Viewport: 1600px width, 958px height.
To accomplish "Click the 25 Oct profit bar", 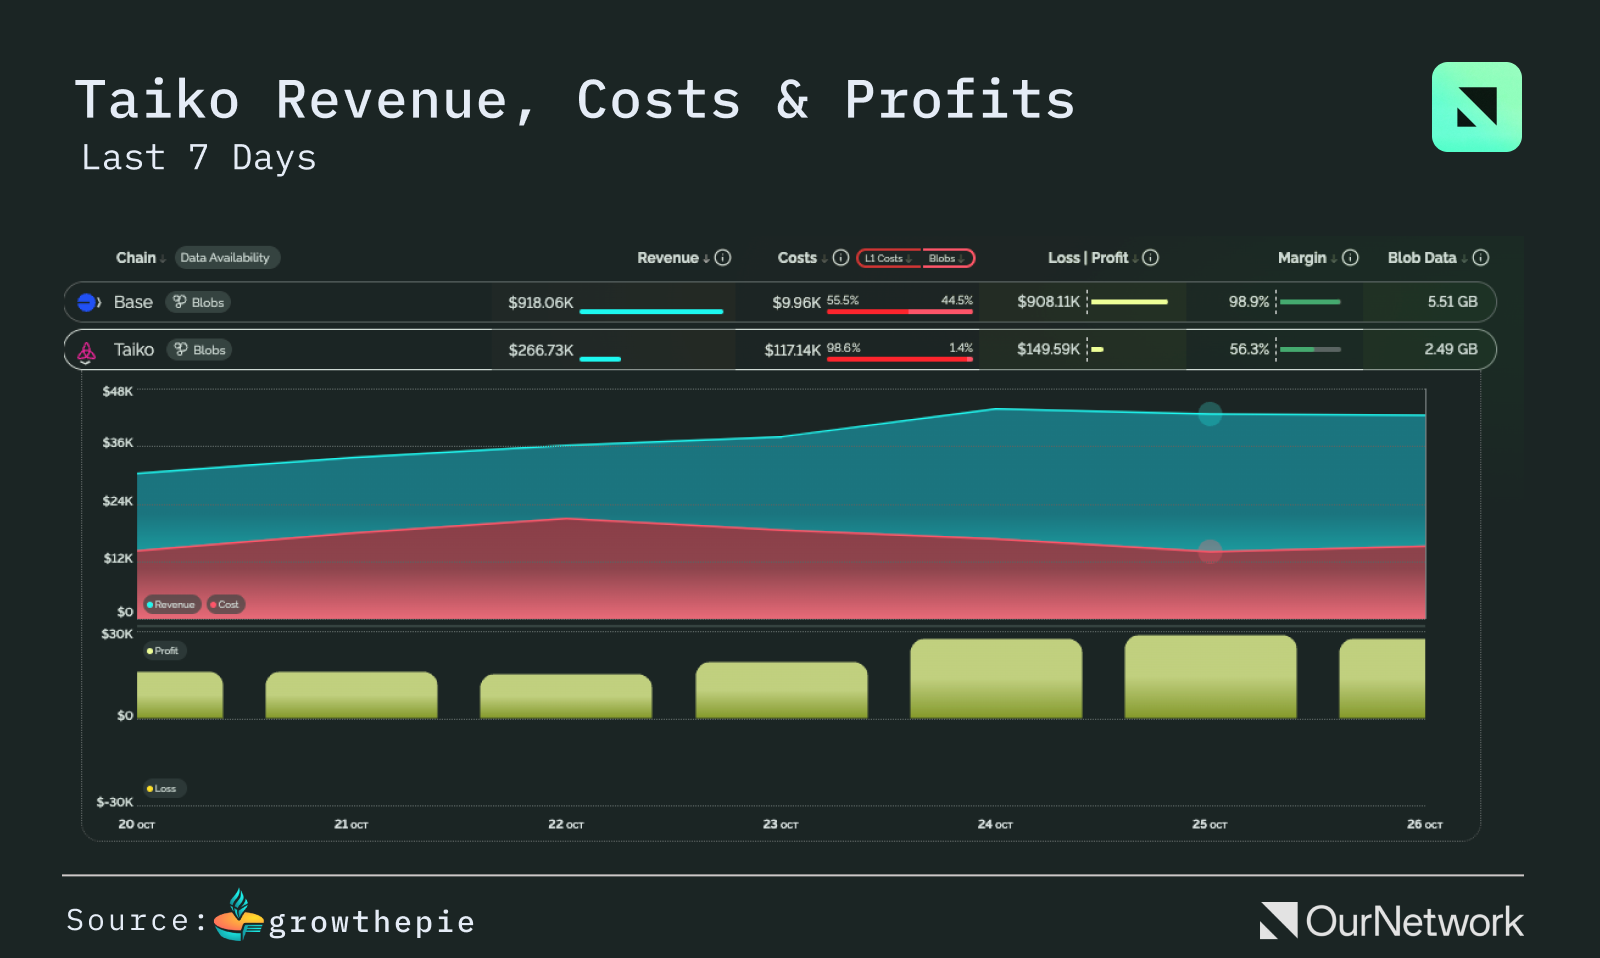I will pyautogui.click(x=1210, y=677).
